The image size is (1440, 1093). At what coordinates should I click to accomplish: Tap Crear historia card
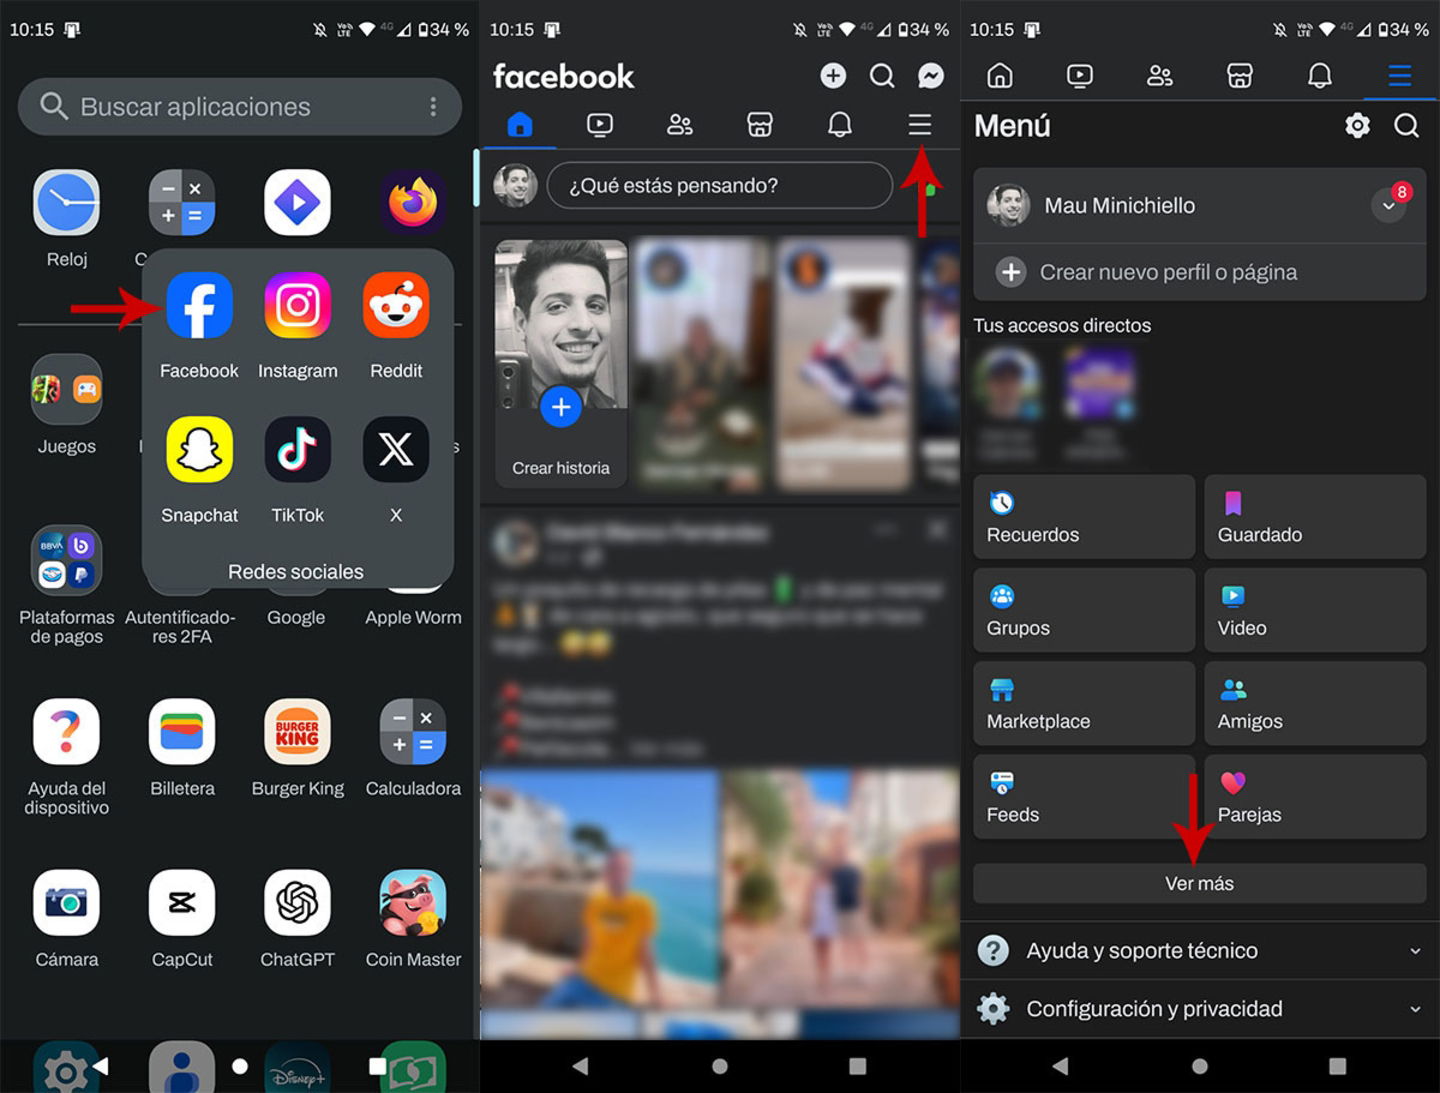tap(561, 364)
